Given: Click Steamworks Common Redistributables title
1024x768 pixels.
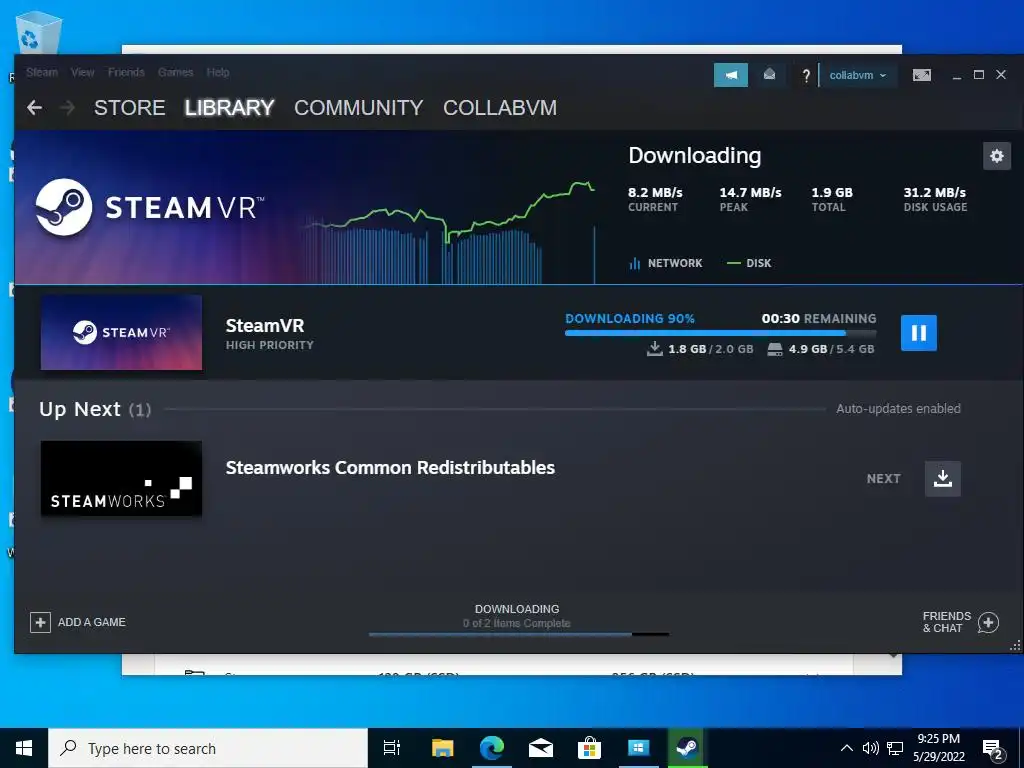Looking at the screenshot, I should click(x=390, y=468).
